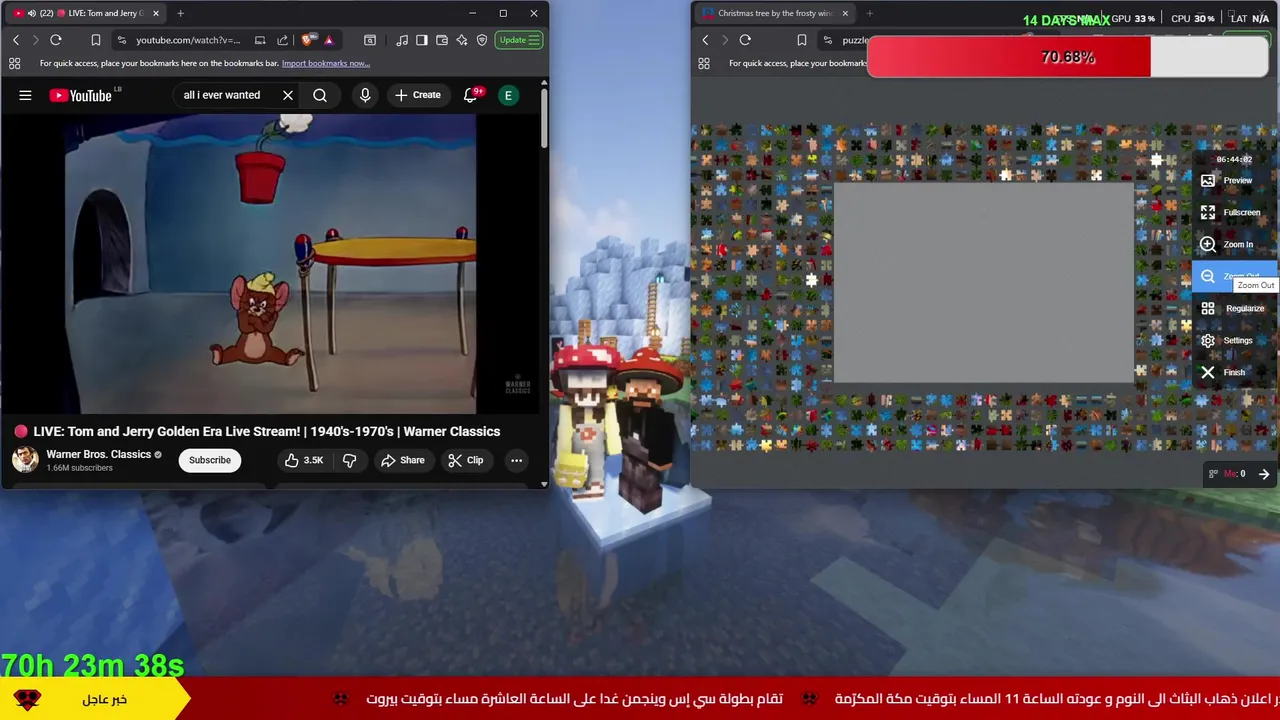Screen dimensions: 1280x720
Task: Go back in the YouTube browser window
Action: [16, 40]
